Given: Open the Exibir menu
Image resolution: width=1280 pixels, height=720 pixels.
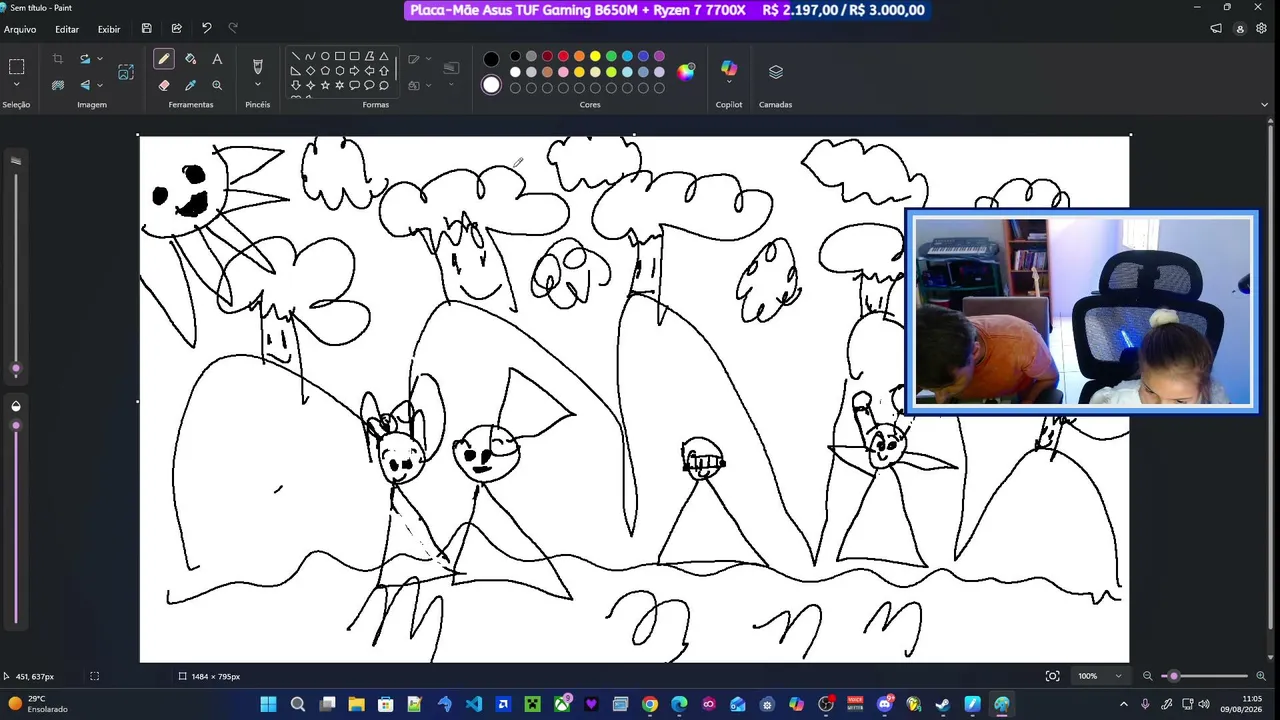Looking at the screenshot, I should (x=109, y=29).
